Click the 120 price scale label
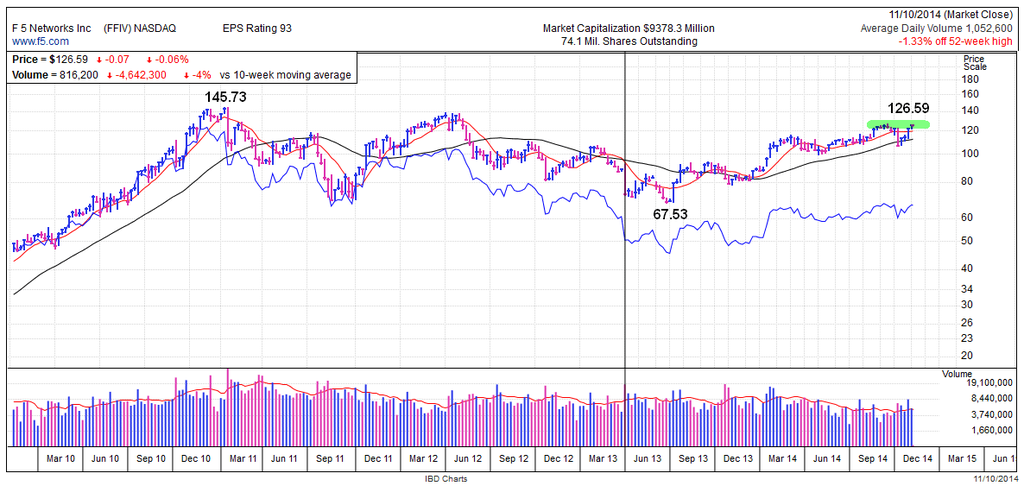This screenshot has width=1024, height=486. point(971,131)
